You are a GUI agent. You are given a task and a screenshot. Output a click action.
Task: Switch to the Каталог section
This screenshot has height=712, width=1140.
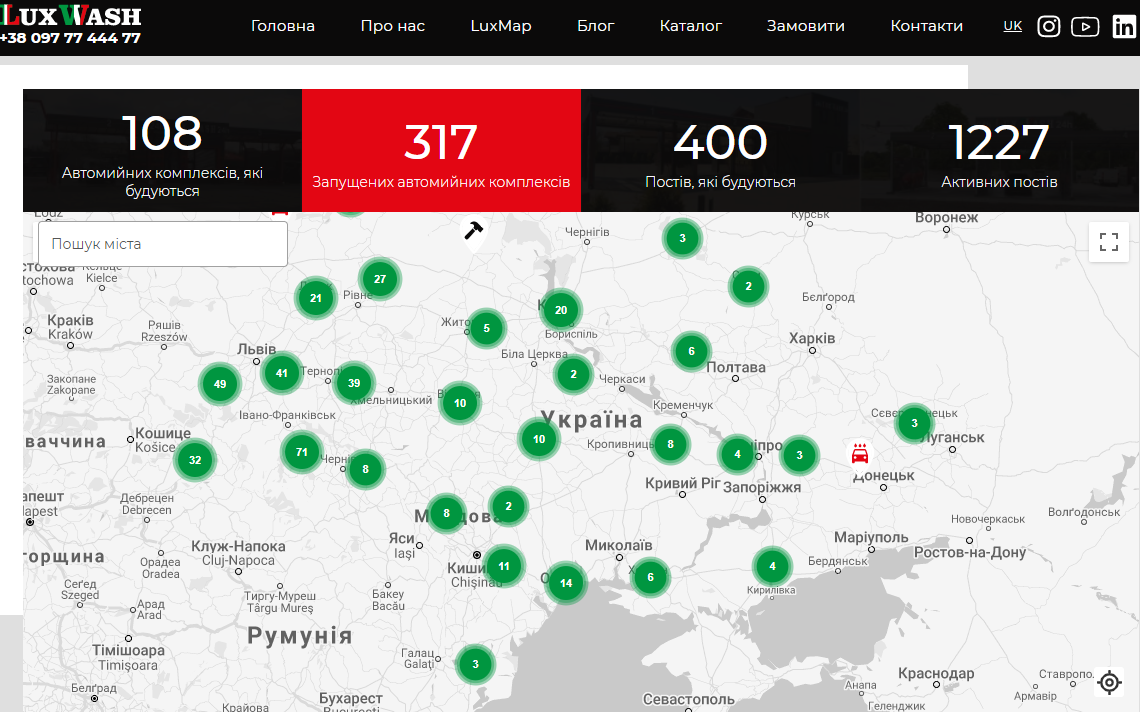[x=690, y=26]
